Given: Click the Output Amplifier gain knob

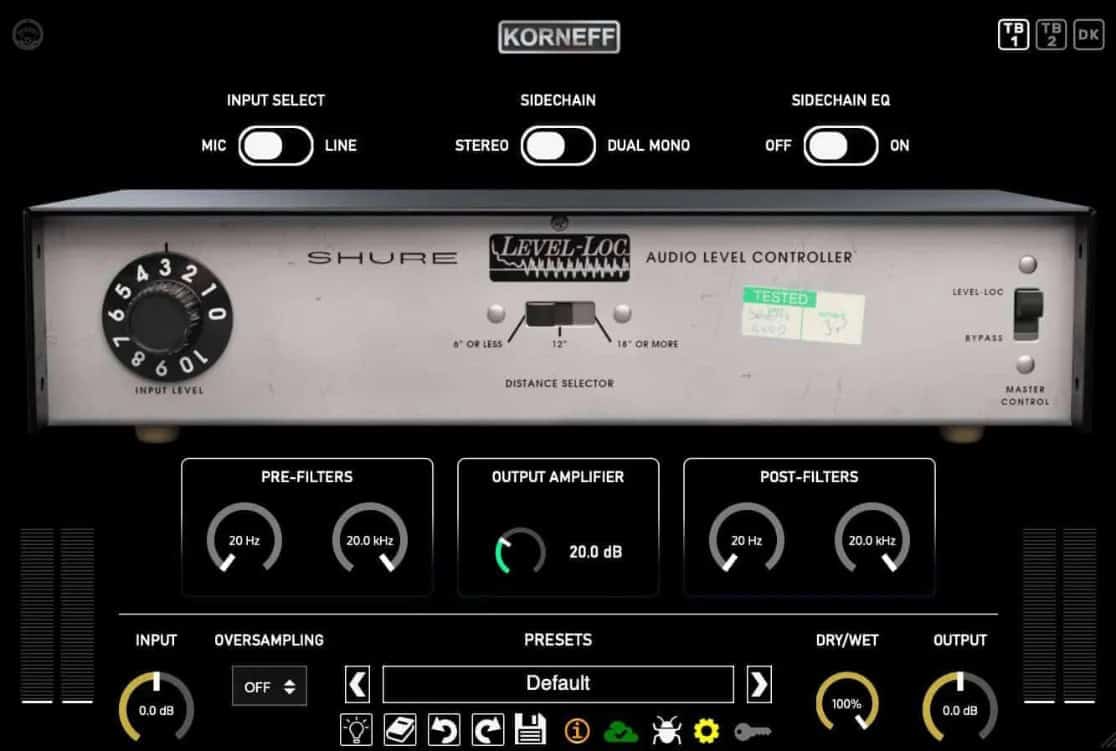Looking at the screenshot, I should [x=520, y=551].
